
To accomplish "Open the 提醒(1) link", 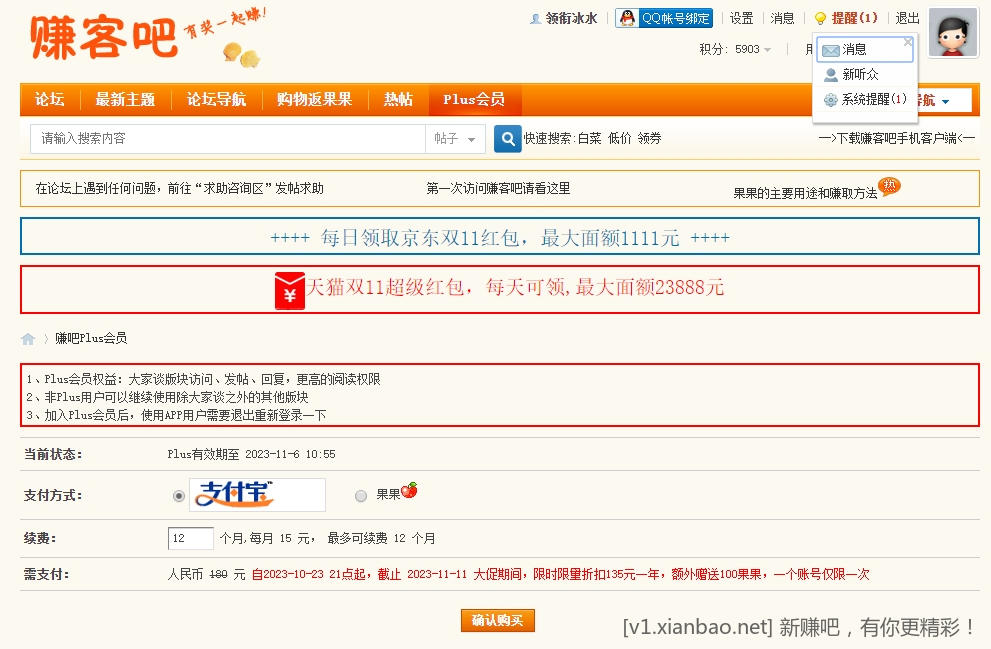I will coord(854,18).
